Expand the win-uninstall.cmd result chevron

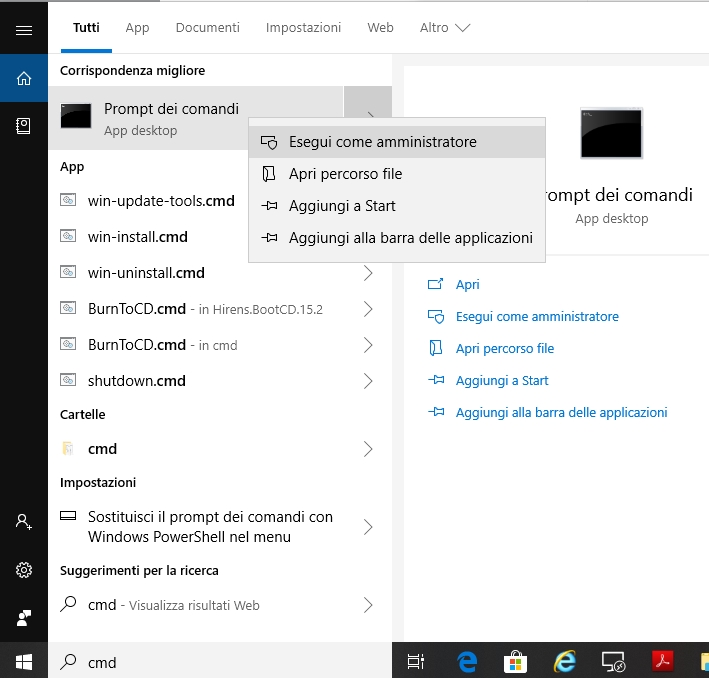[x=368, y=273]
